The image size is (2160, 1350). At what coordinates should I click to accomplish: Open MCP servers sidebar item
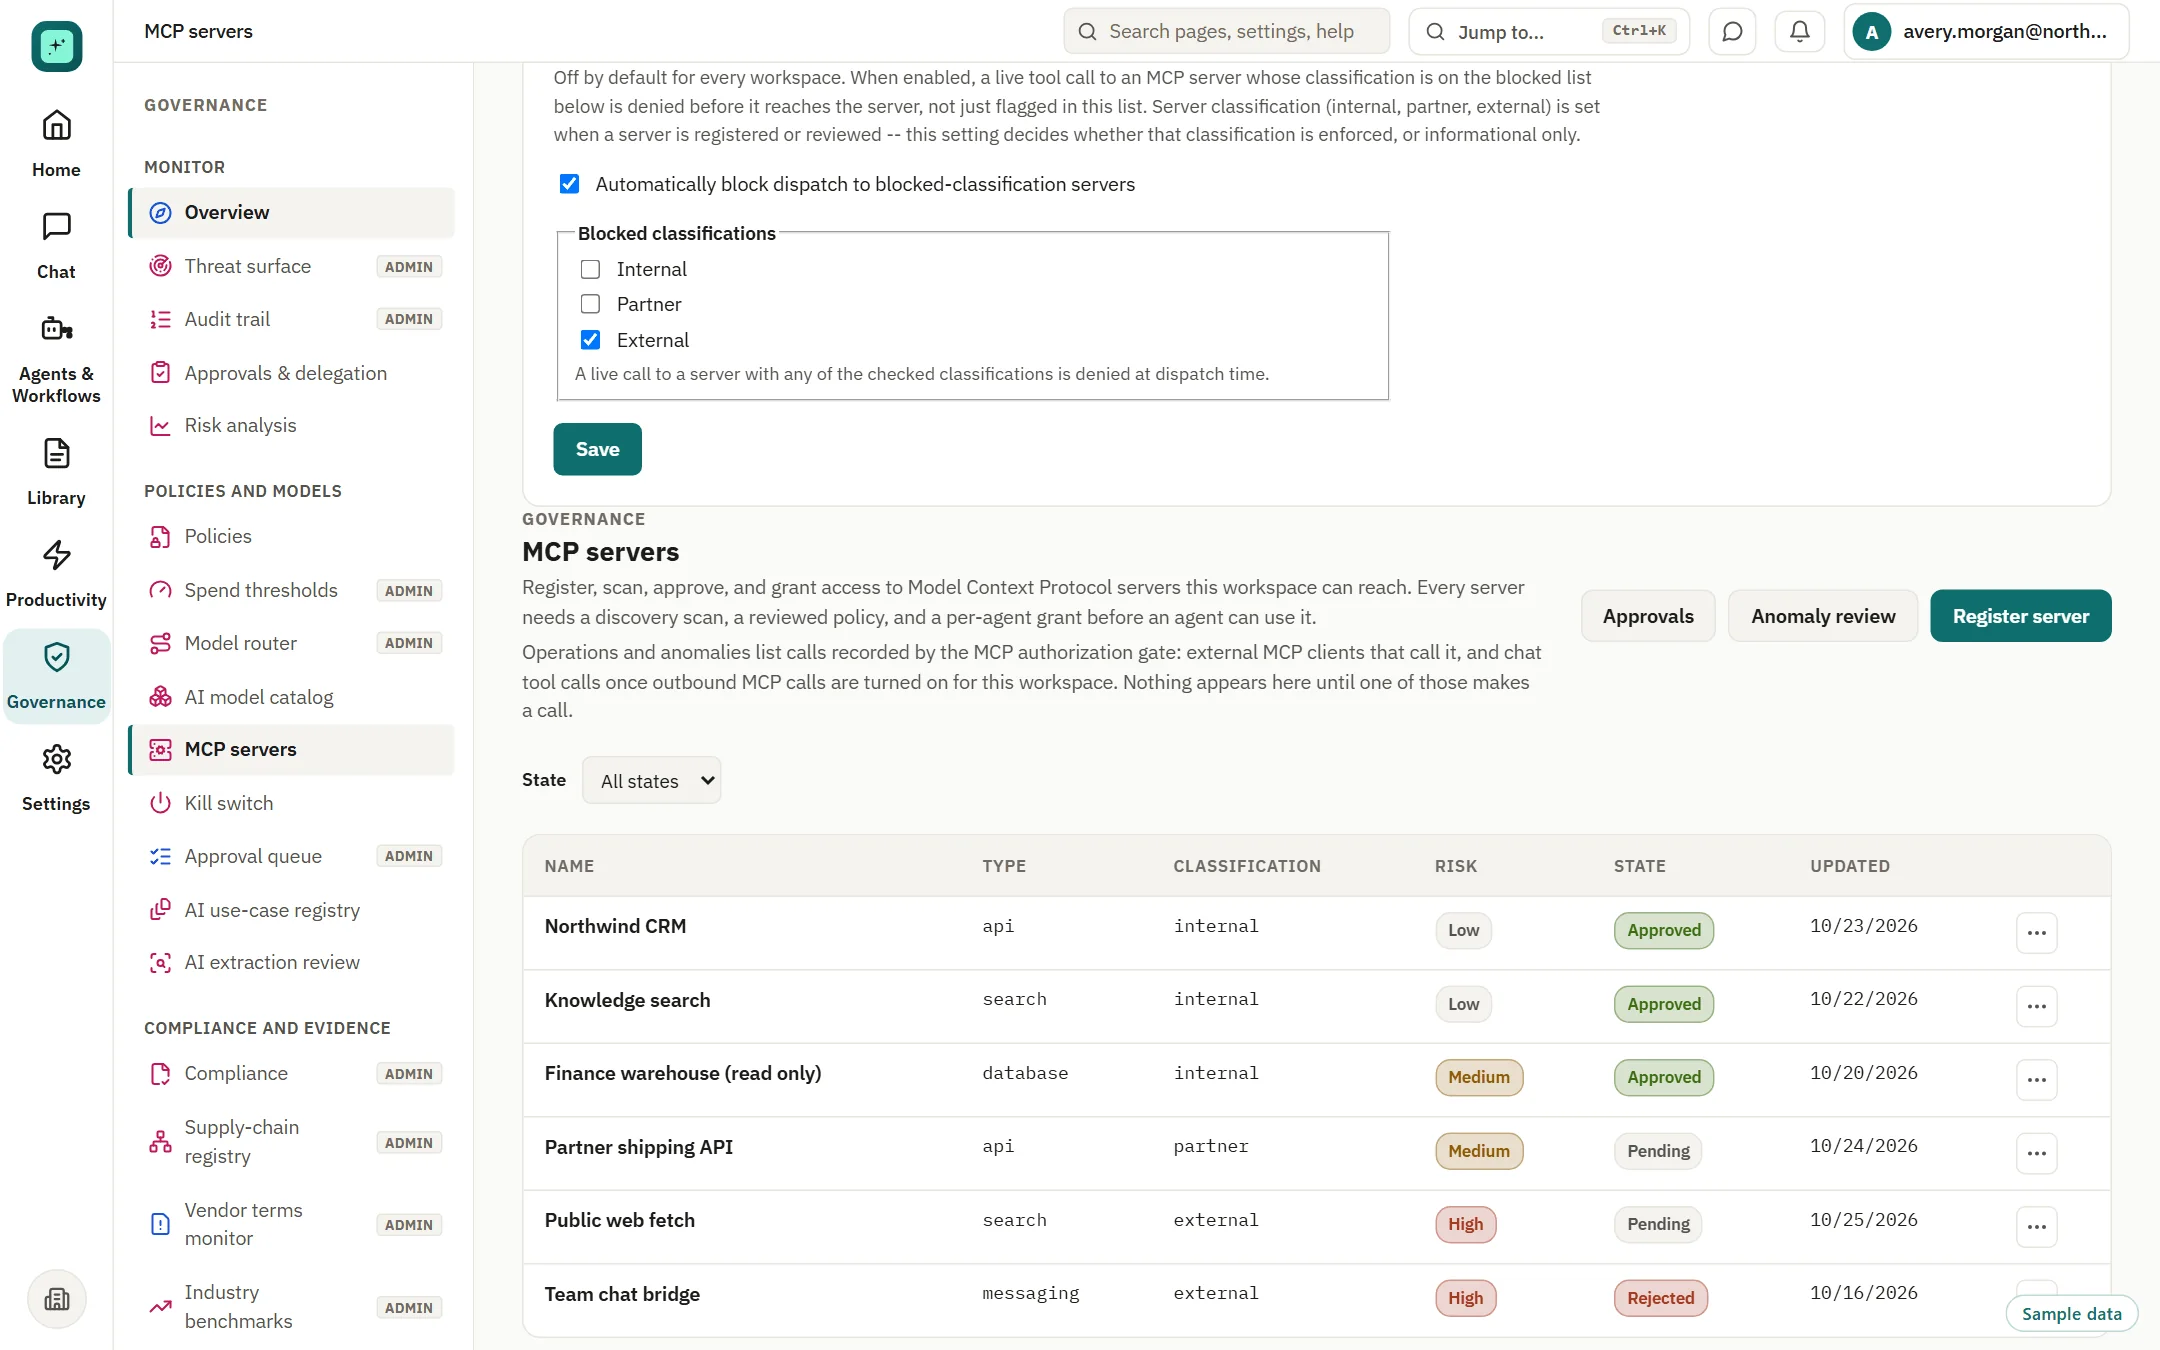click(x=292, y=749)
